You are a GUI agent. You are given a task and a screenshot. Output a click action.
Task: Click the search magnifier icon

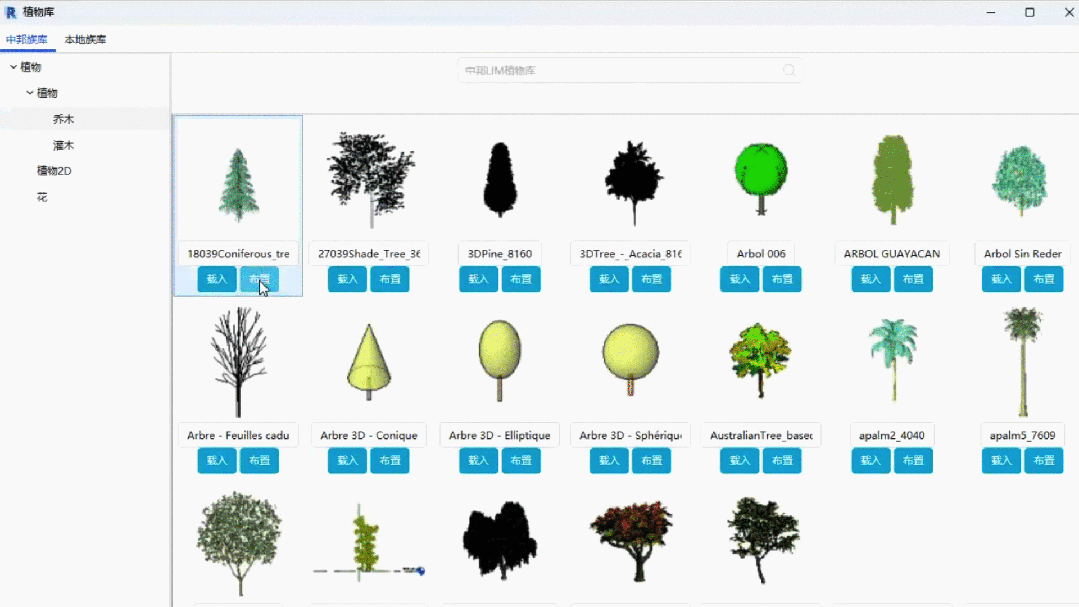pyautogui.click(x=789, y=70)
